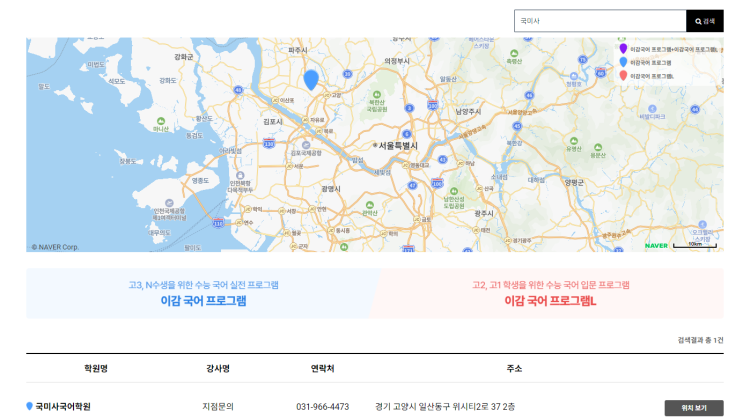Screen dimensions: 743x420
Task: Click the 학원명 column header
Action: point(96,368)
